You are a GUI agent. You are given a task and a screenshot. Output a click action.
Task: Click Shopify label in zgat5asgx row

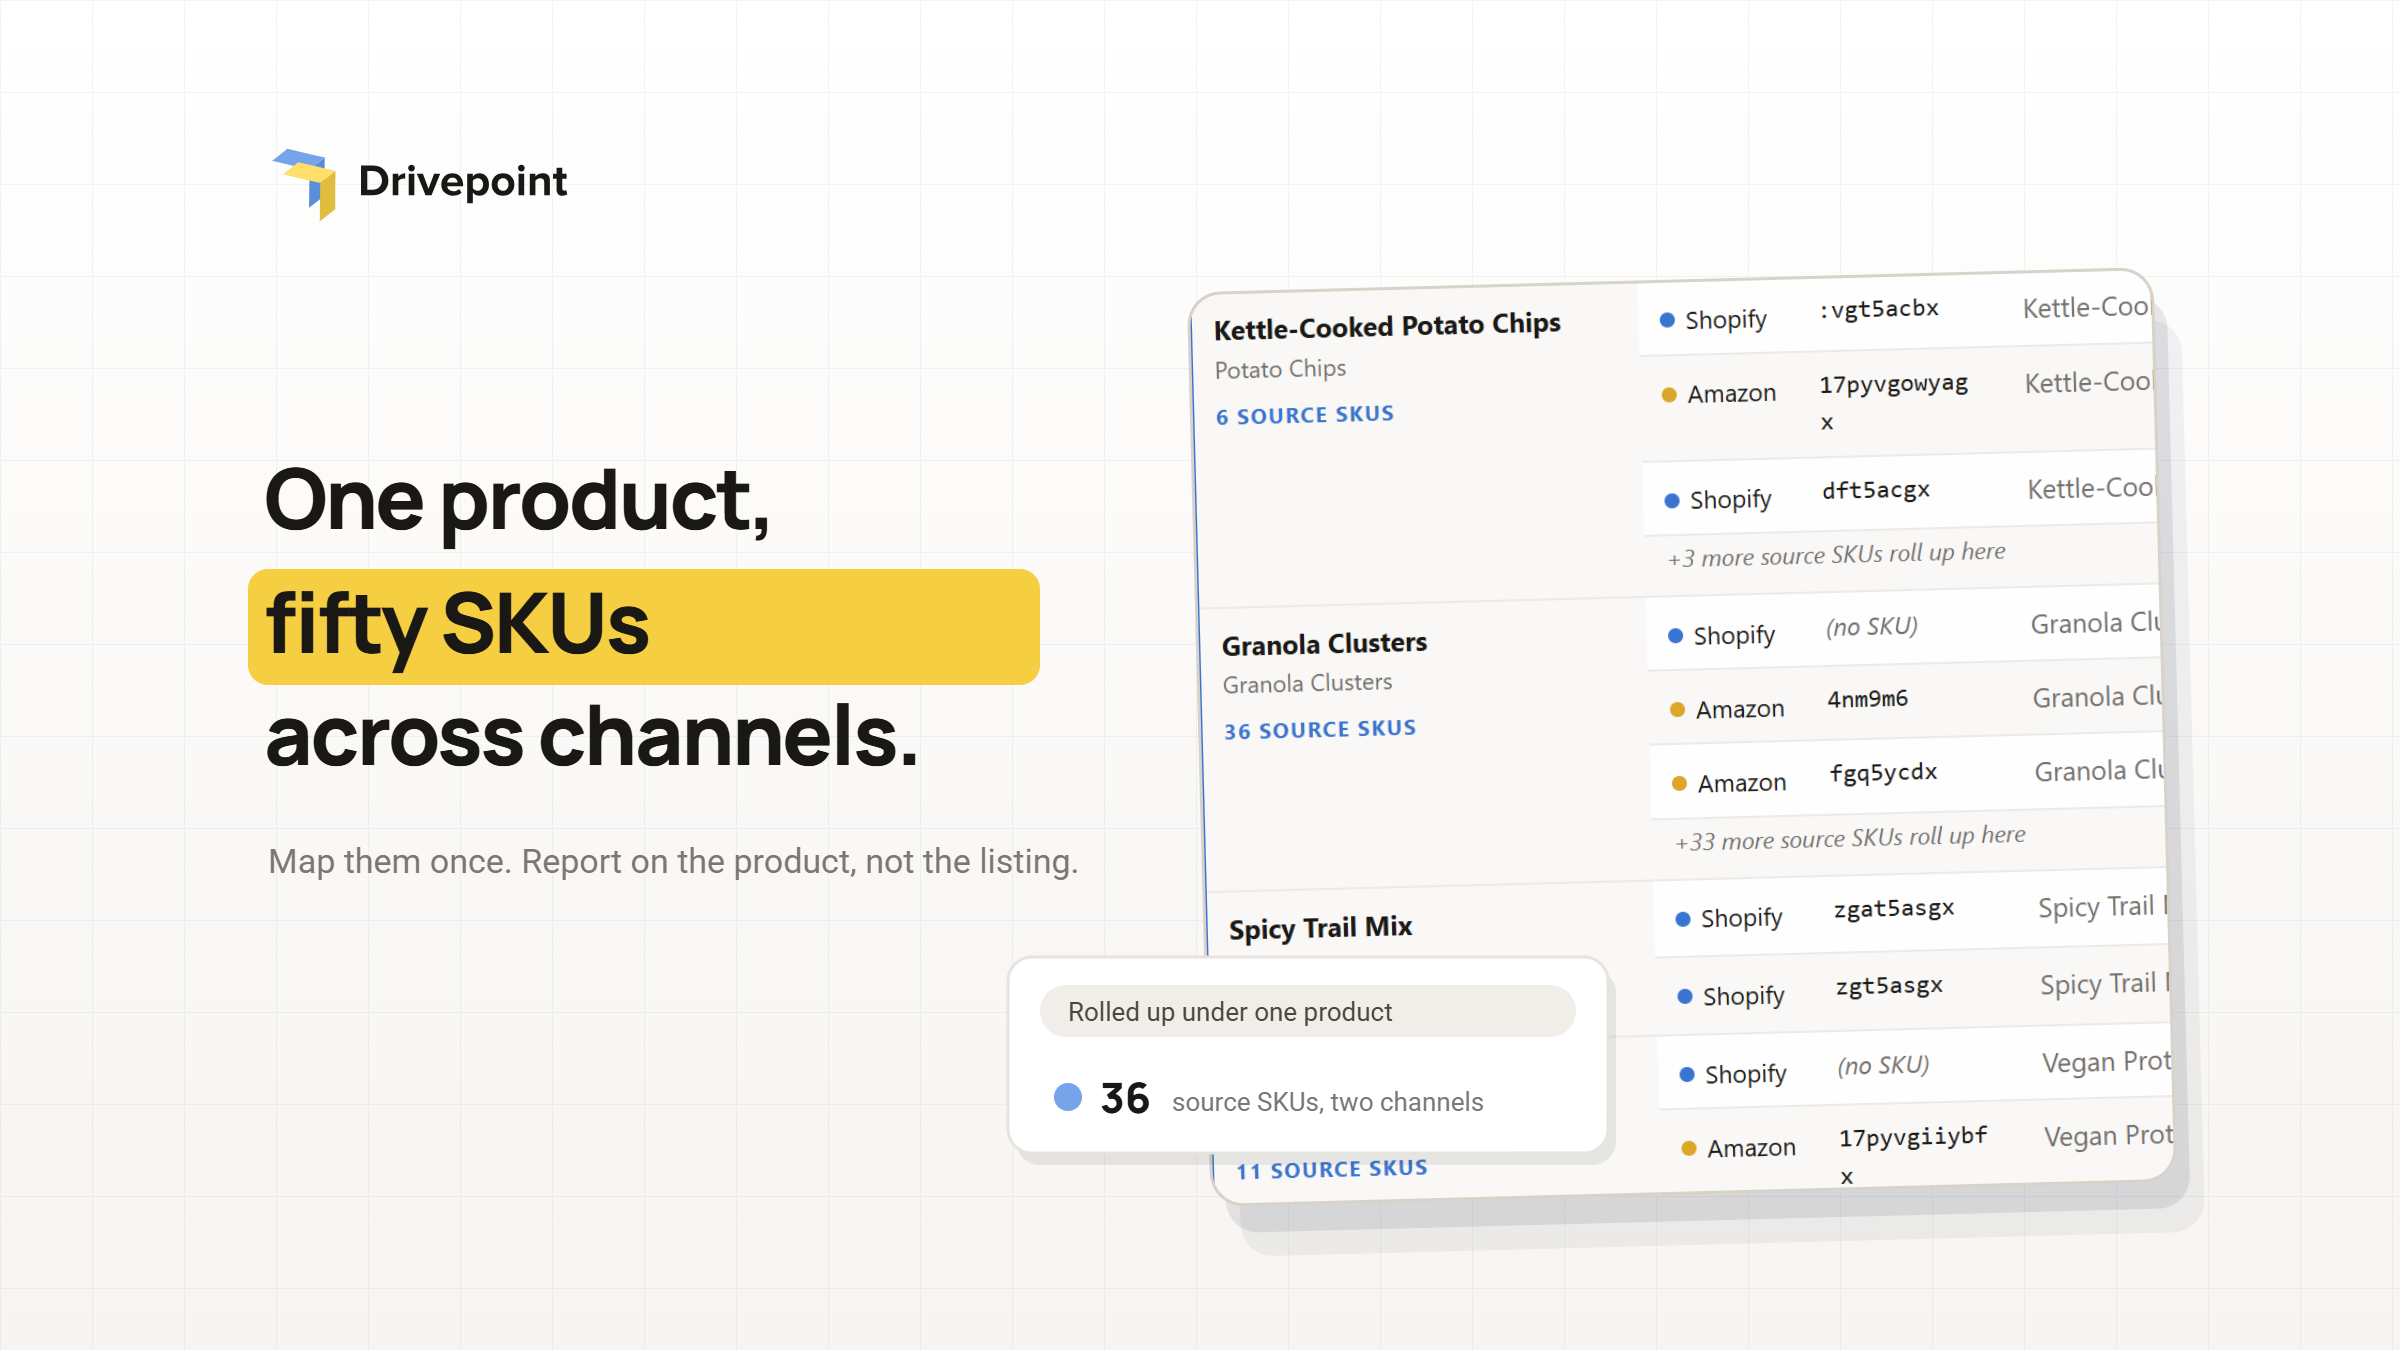click(x=1741, y=918)
